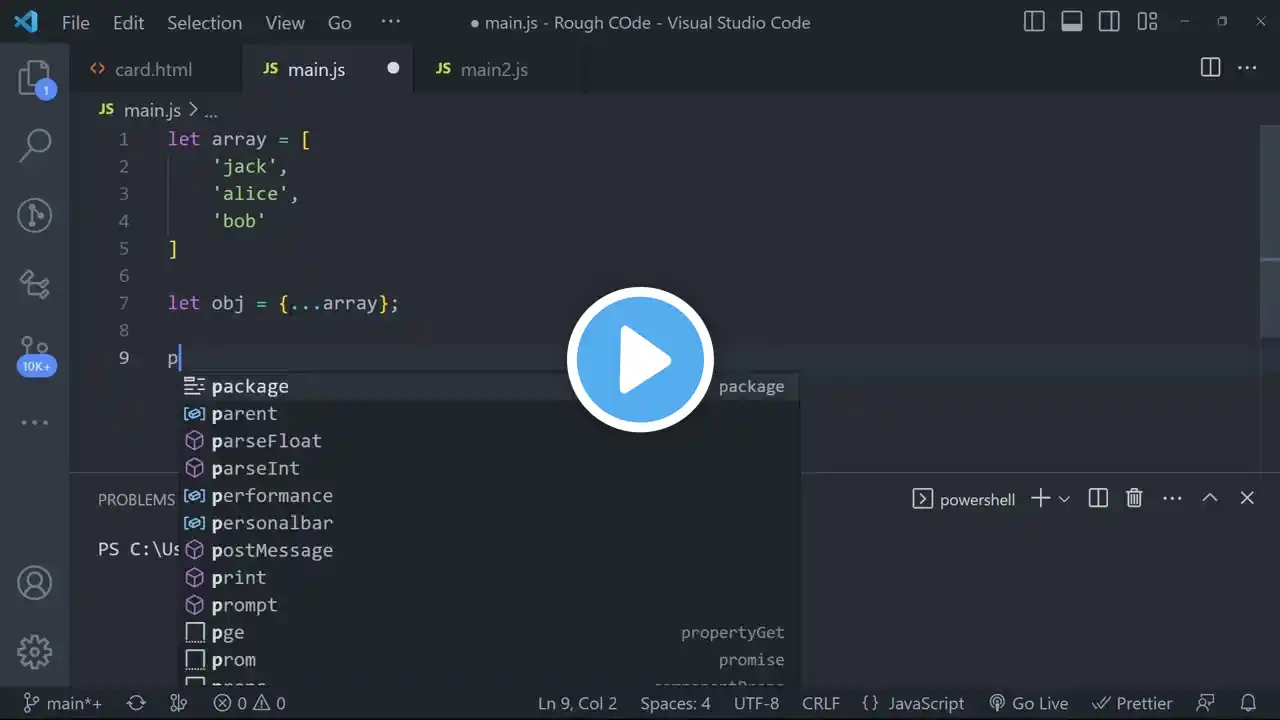Open the File menu
Viewport: 1280px width, 720px height.
pos(76,22)
